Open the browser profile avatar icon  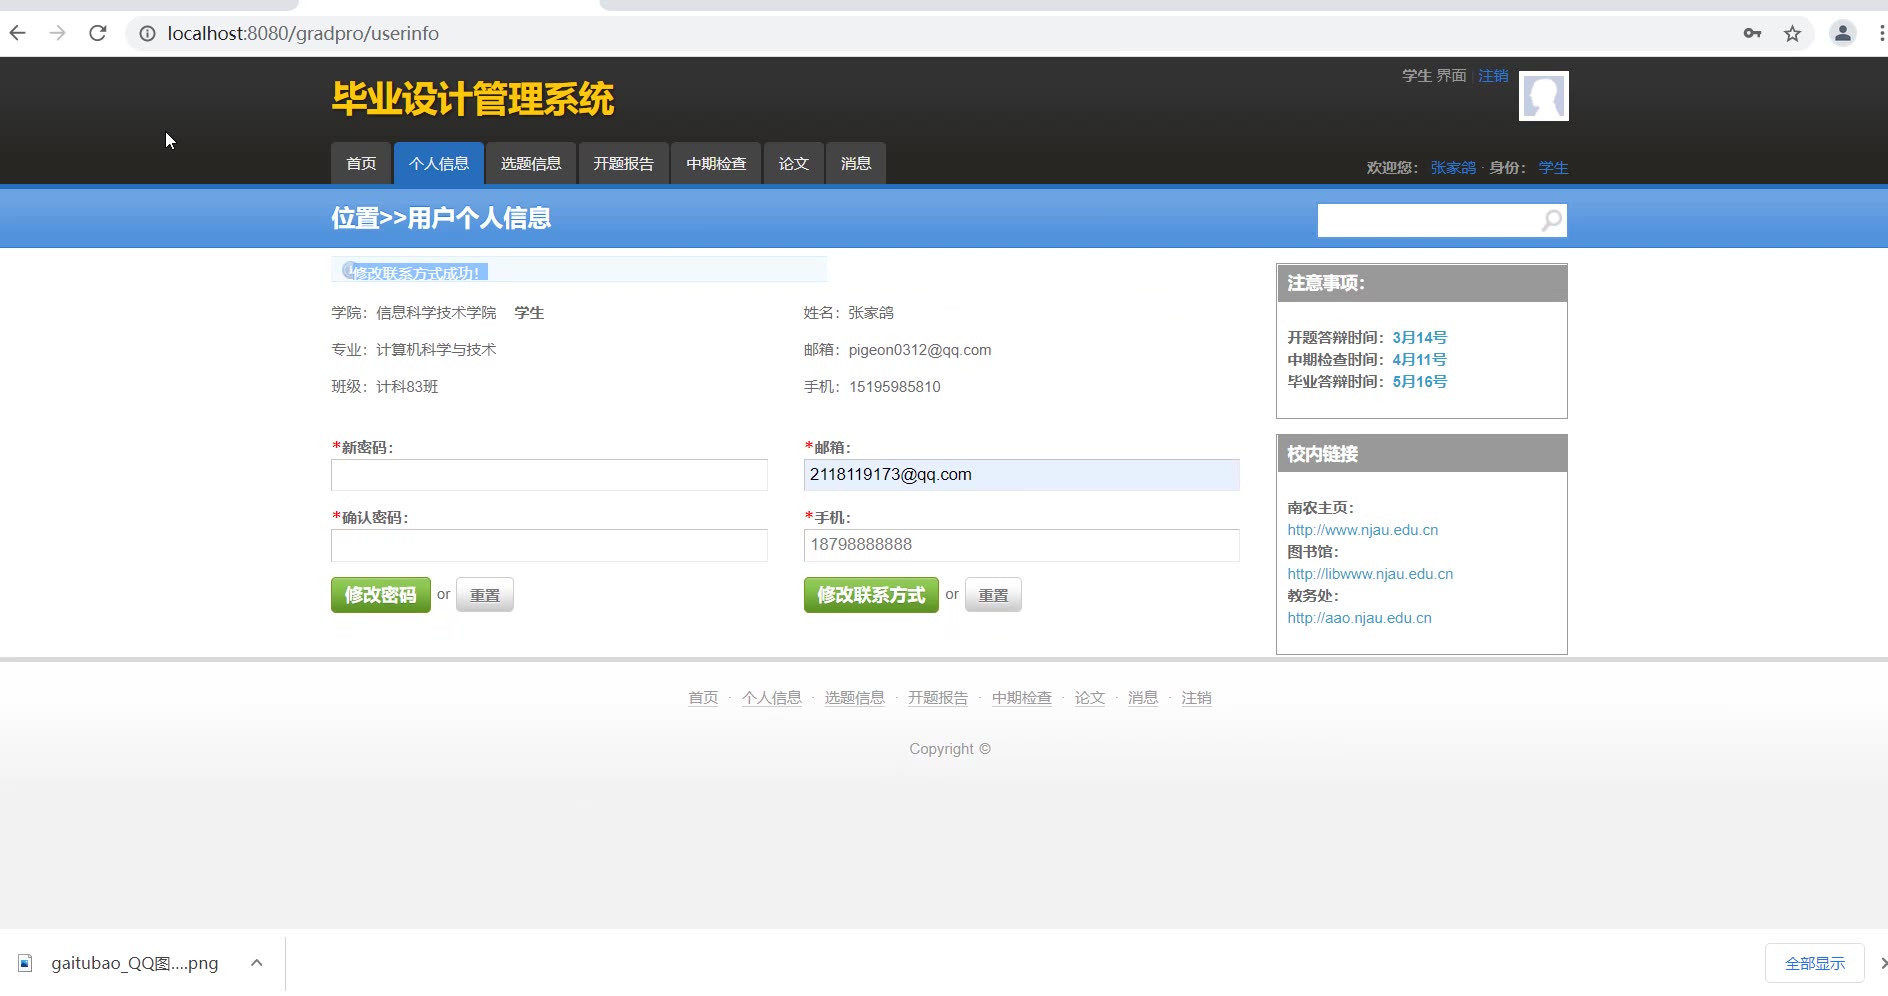1842,33
